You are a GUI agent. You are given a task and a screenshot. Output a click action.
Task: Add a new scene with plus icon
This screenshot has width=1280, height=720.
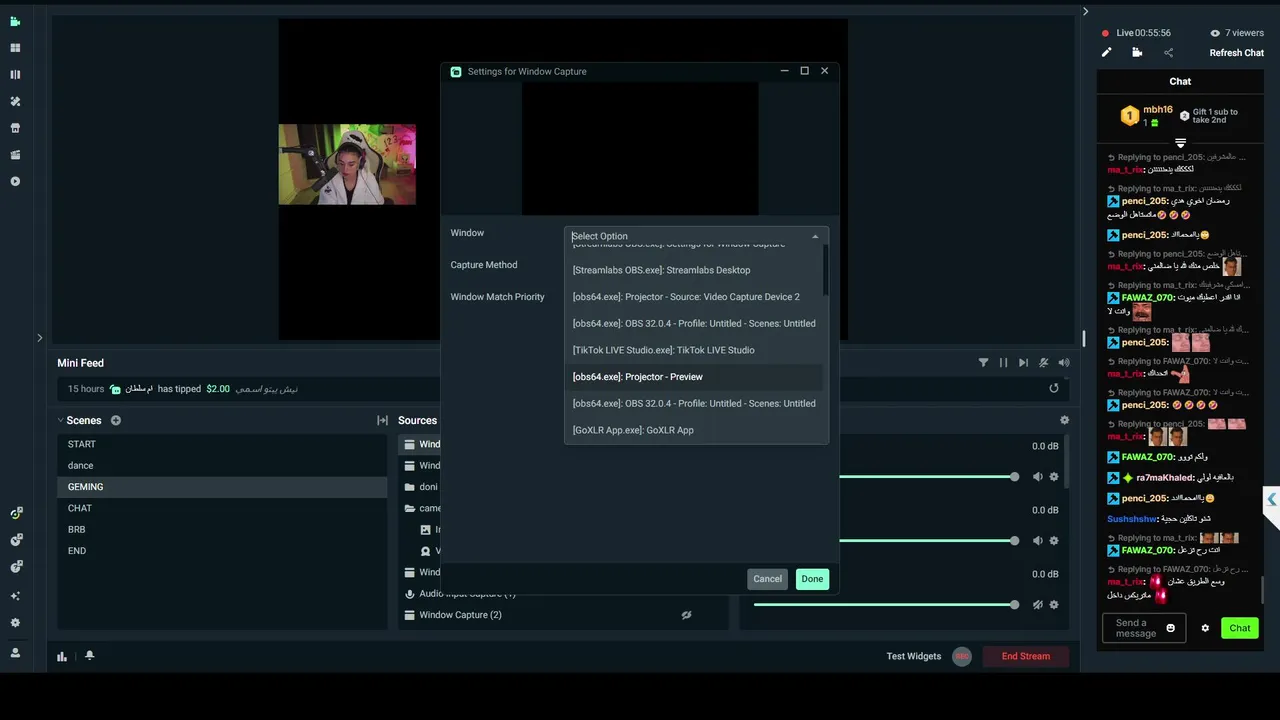pyautogui.click(x=116, y=420)
